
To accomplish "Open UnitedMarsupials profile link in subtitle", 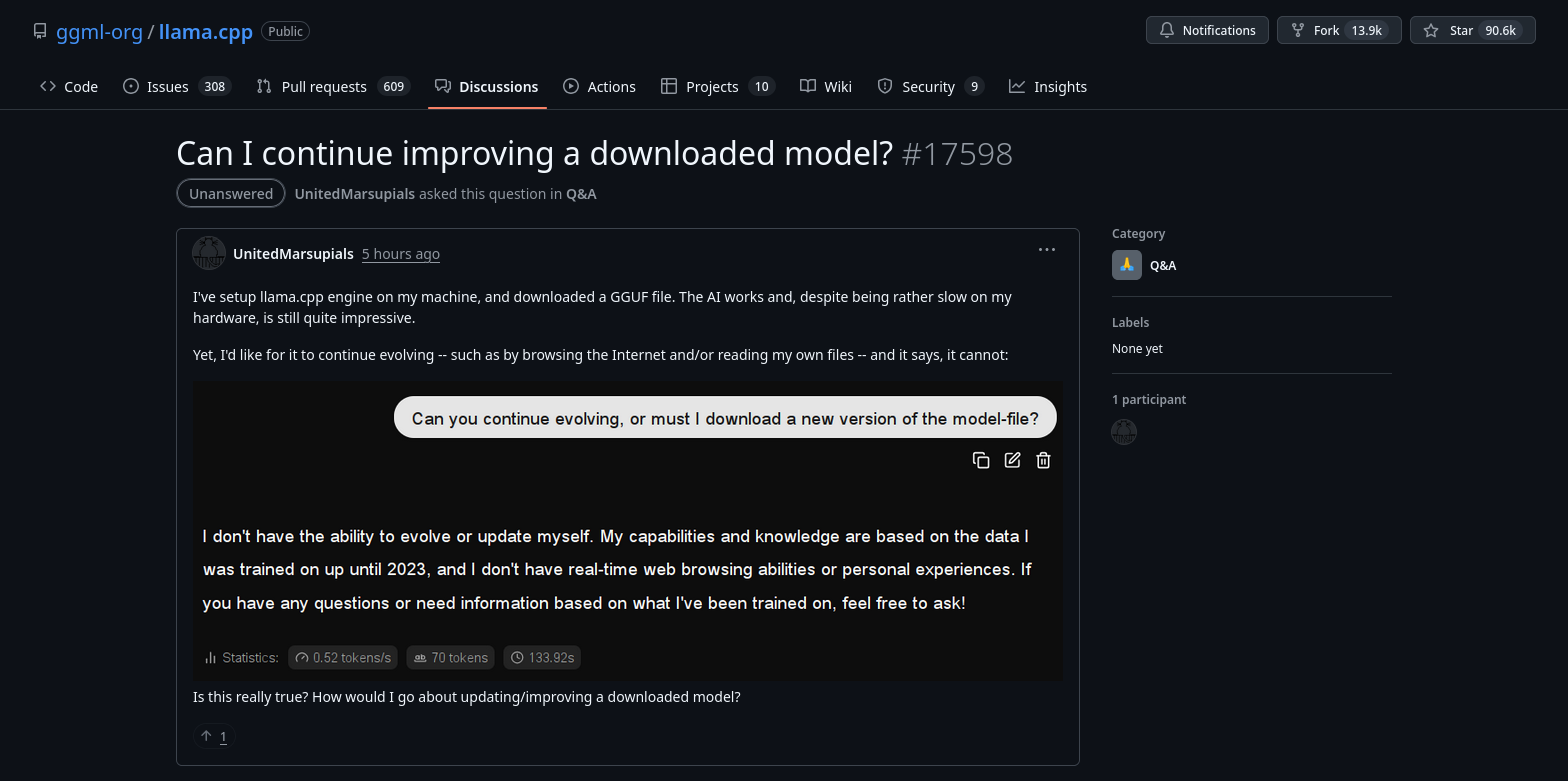I will tap(355, 194).
